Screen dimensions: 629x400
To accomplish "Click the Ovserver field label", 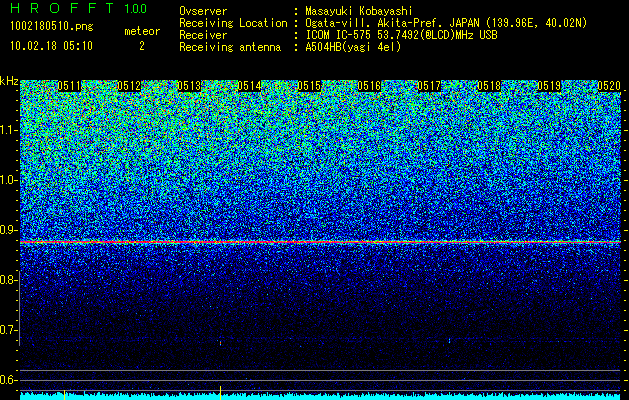I will [x=203, y=11].
